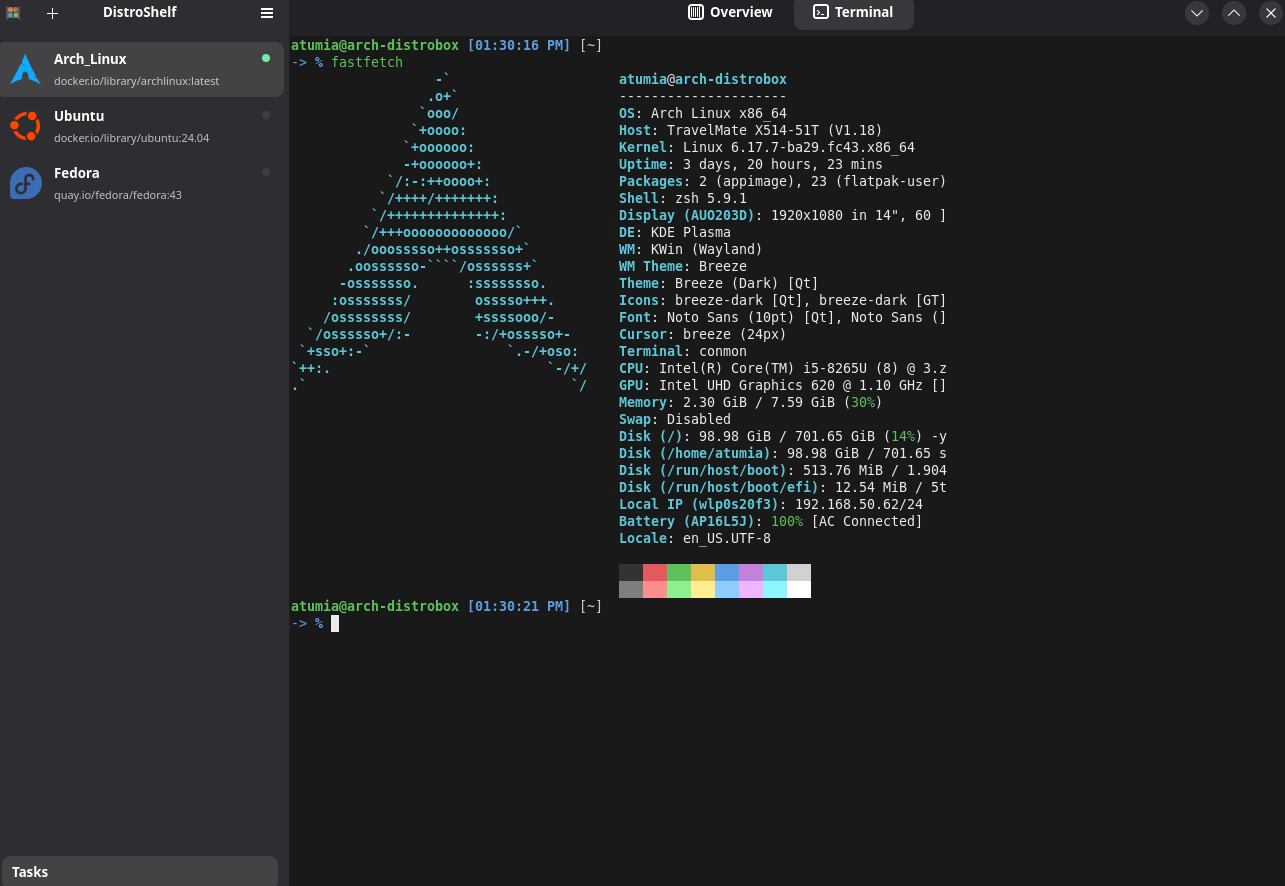Click the 'Battery (AP16L5J): 100%' line
The width and height of the screenshot is (1285, 886).
pos(771,521)
